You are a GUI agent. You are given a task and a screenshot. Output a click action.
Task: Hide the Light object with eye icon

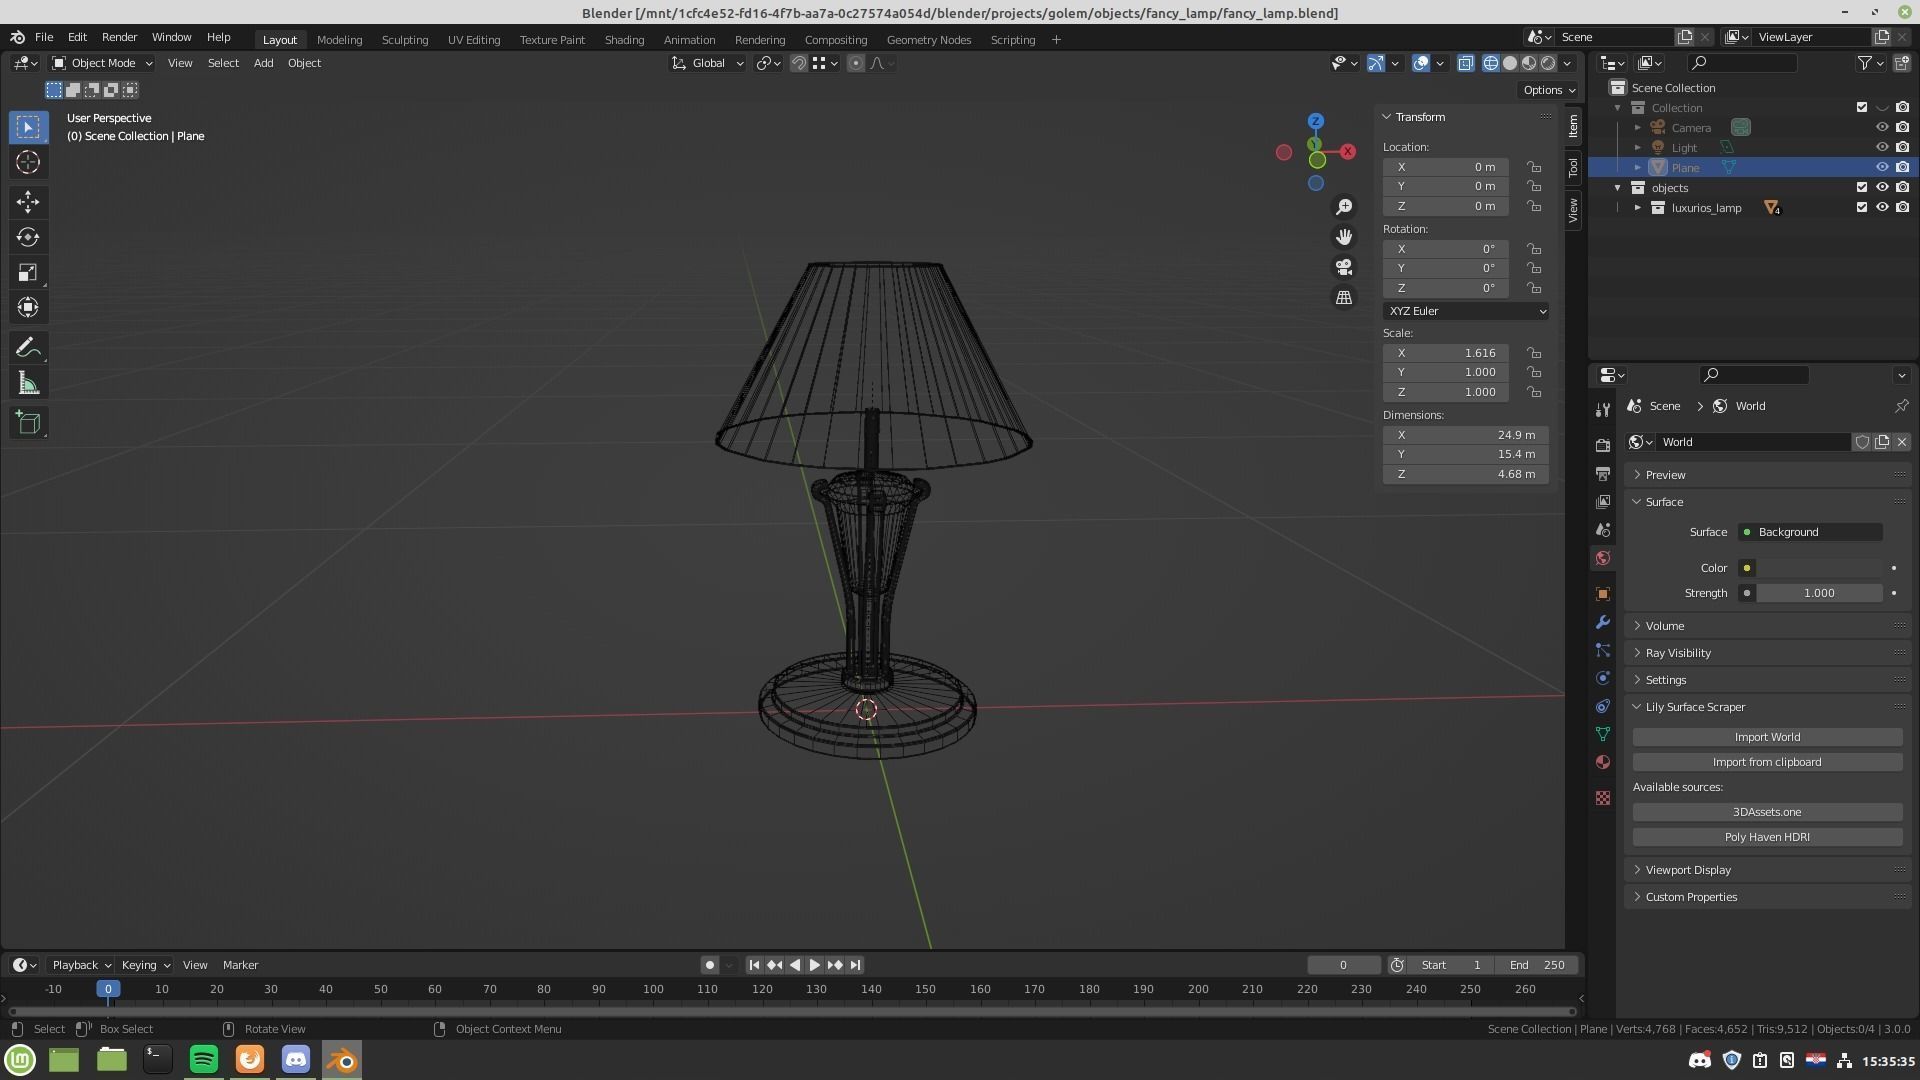click(x=1882, y=147)
